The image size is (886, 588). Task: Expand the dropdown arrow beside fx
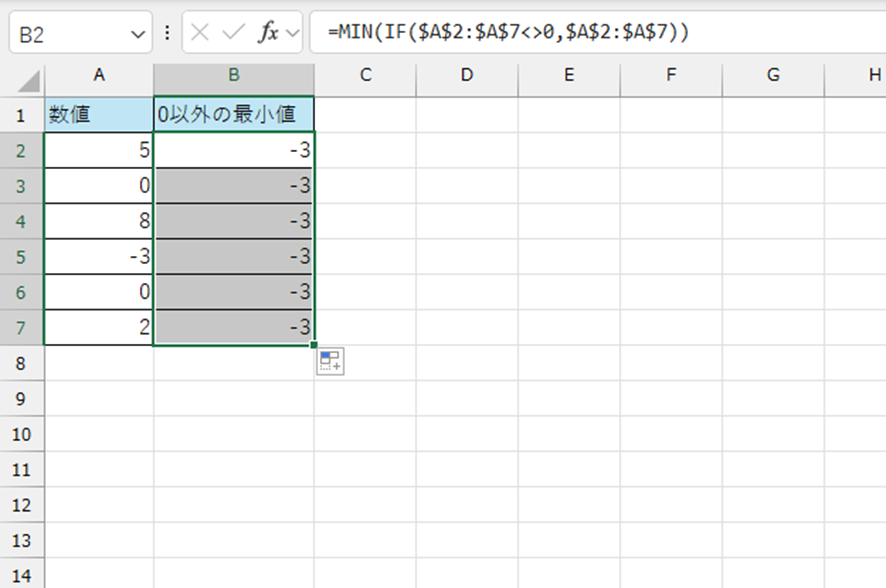coord(293,34)
